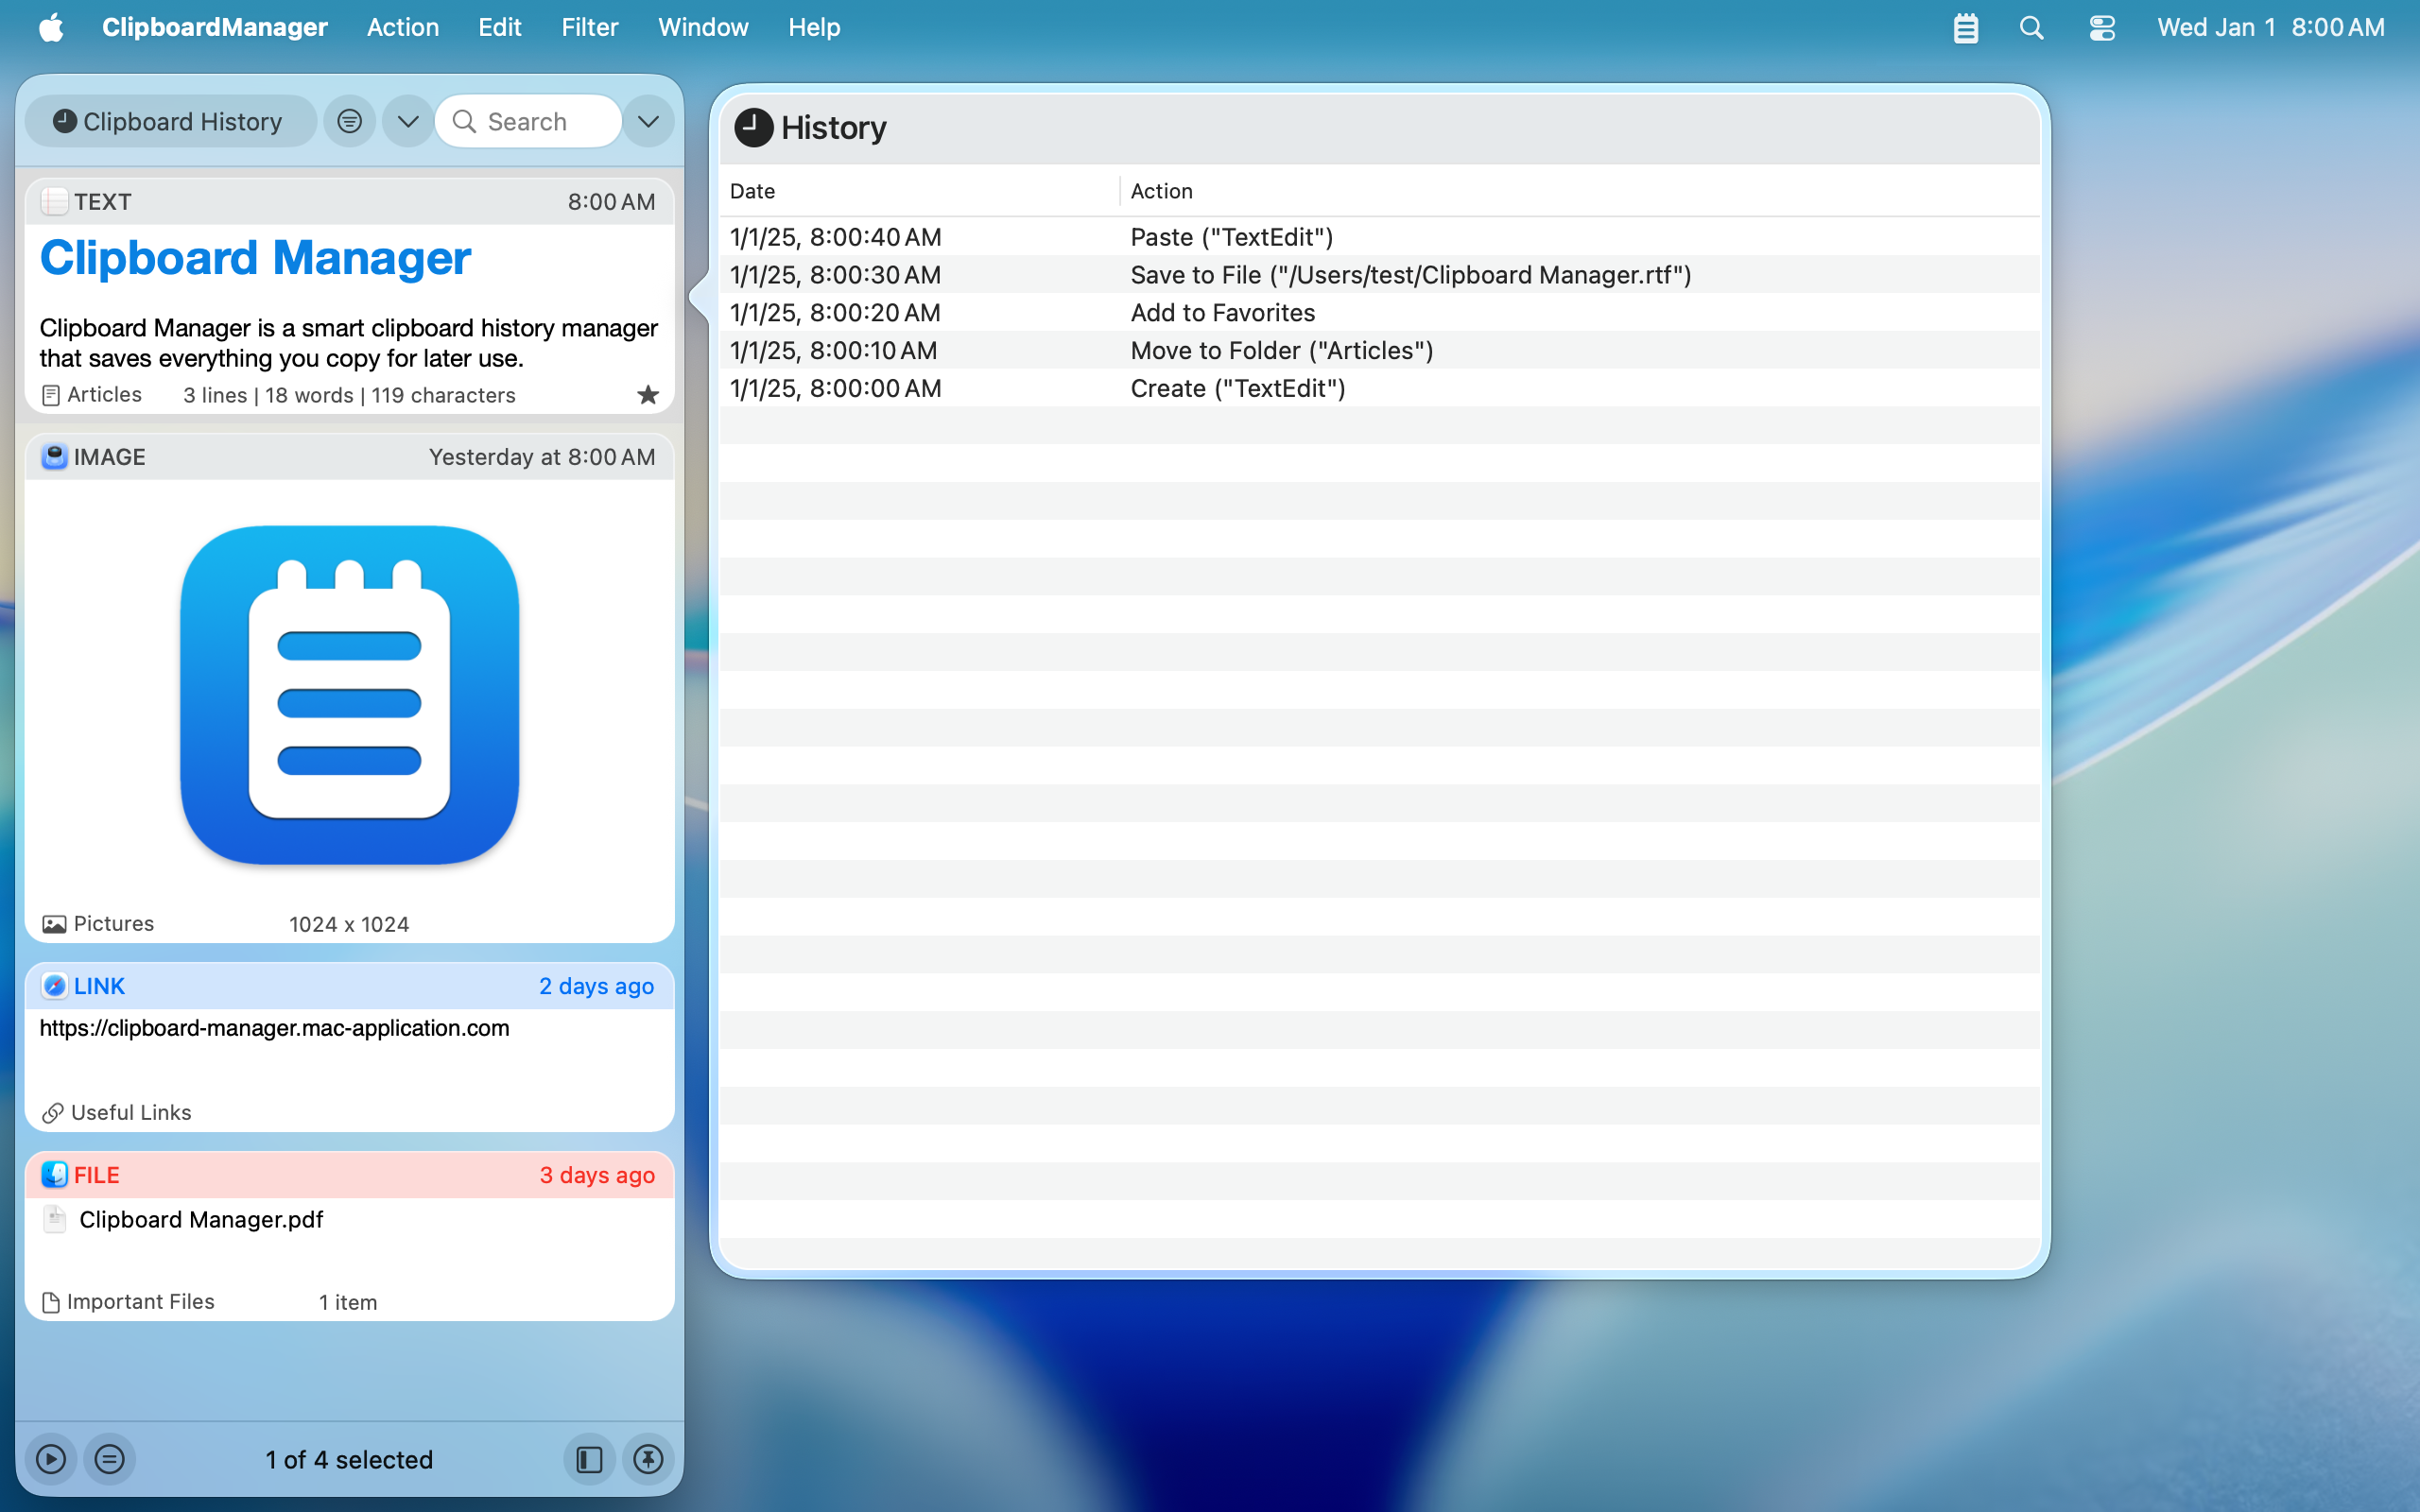The height and width of the screenshot is (1512, 2420).
Task: Toggle the favorite star on TEXT clip
Action: pyautogui.click(x=648, y=395)
